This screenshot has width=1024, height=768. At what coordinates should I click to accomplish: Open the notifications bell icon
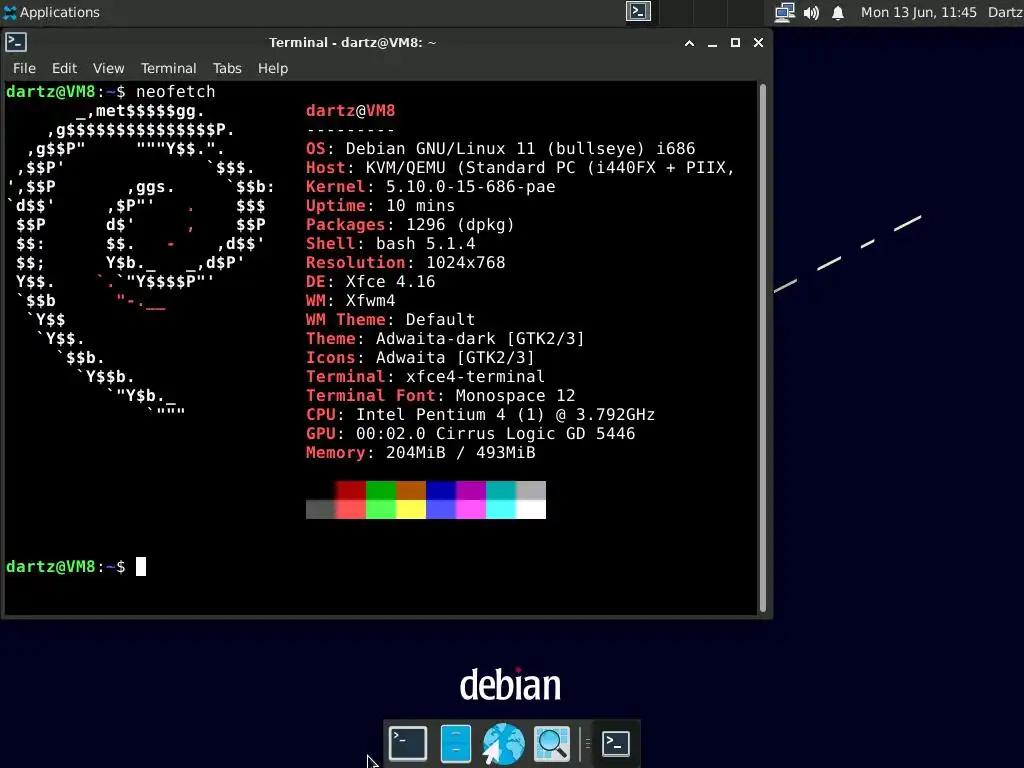coord(838,12)
